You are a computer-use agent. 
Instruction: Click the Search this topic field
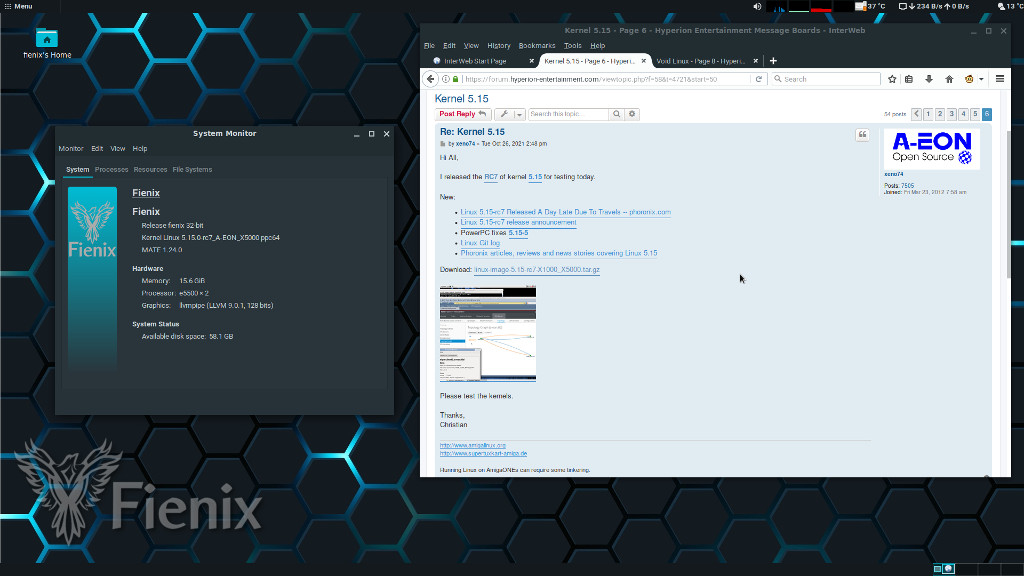click(x=568, y=114)
